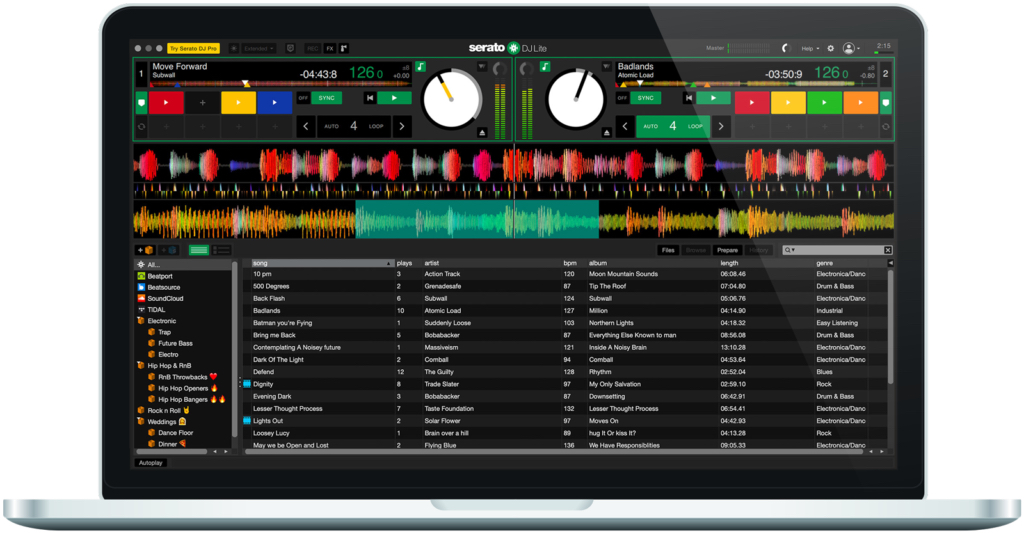The height and width of the screenshot is (533, 1024).
Task: Play deck 2 with the green play button
Action: pos(713,98)
